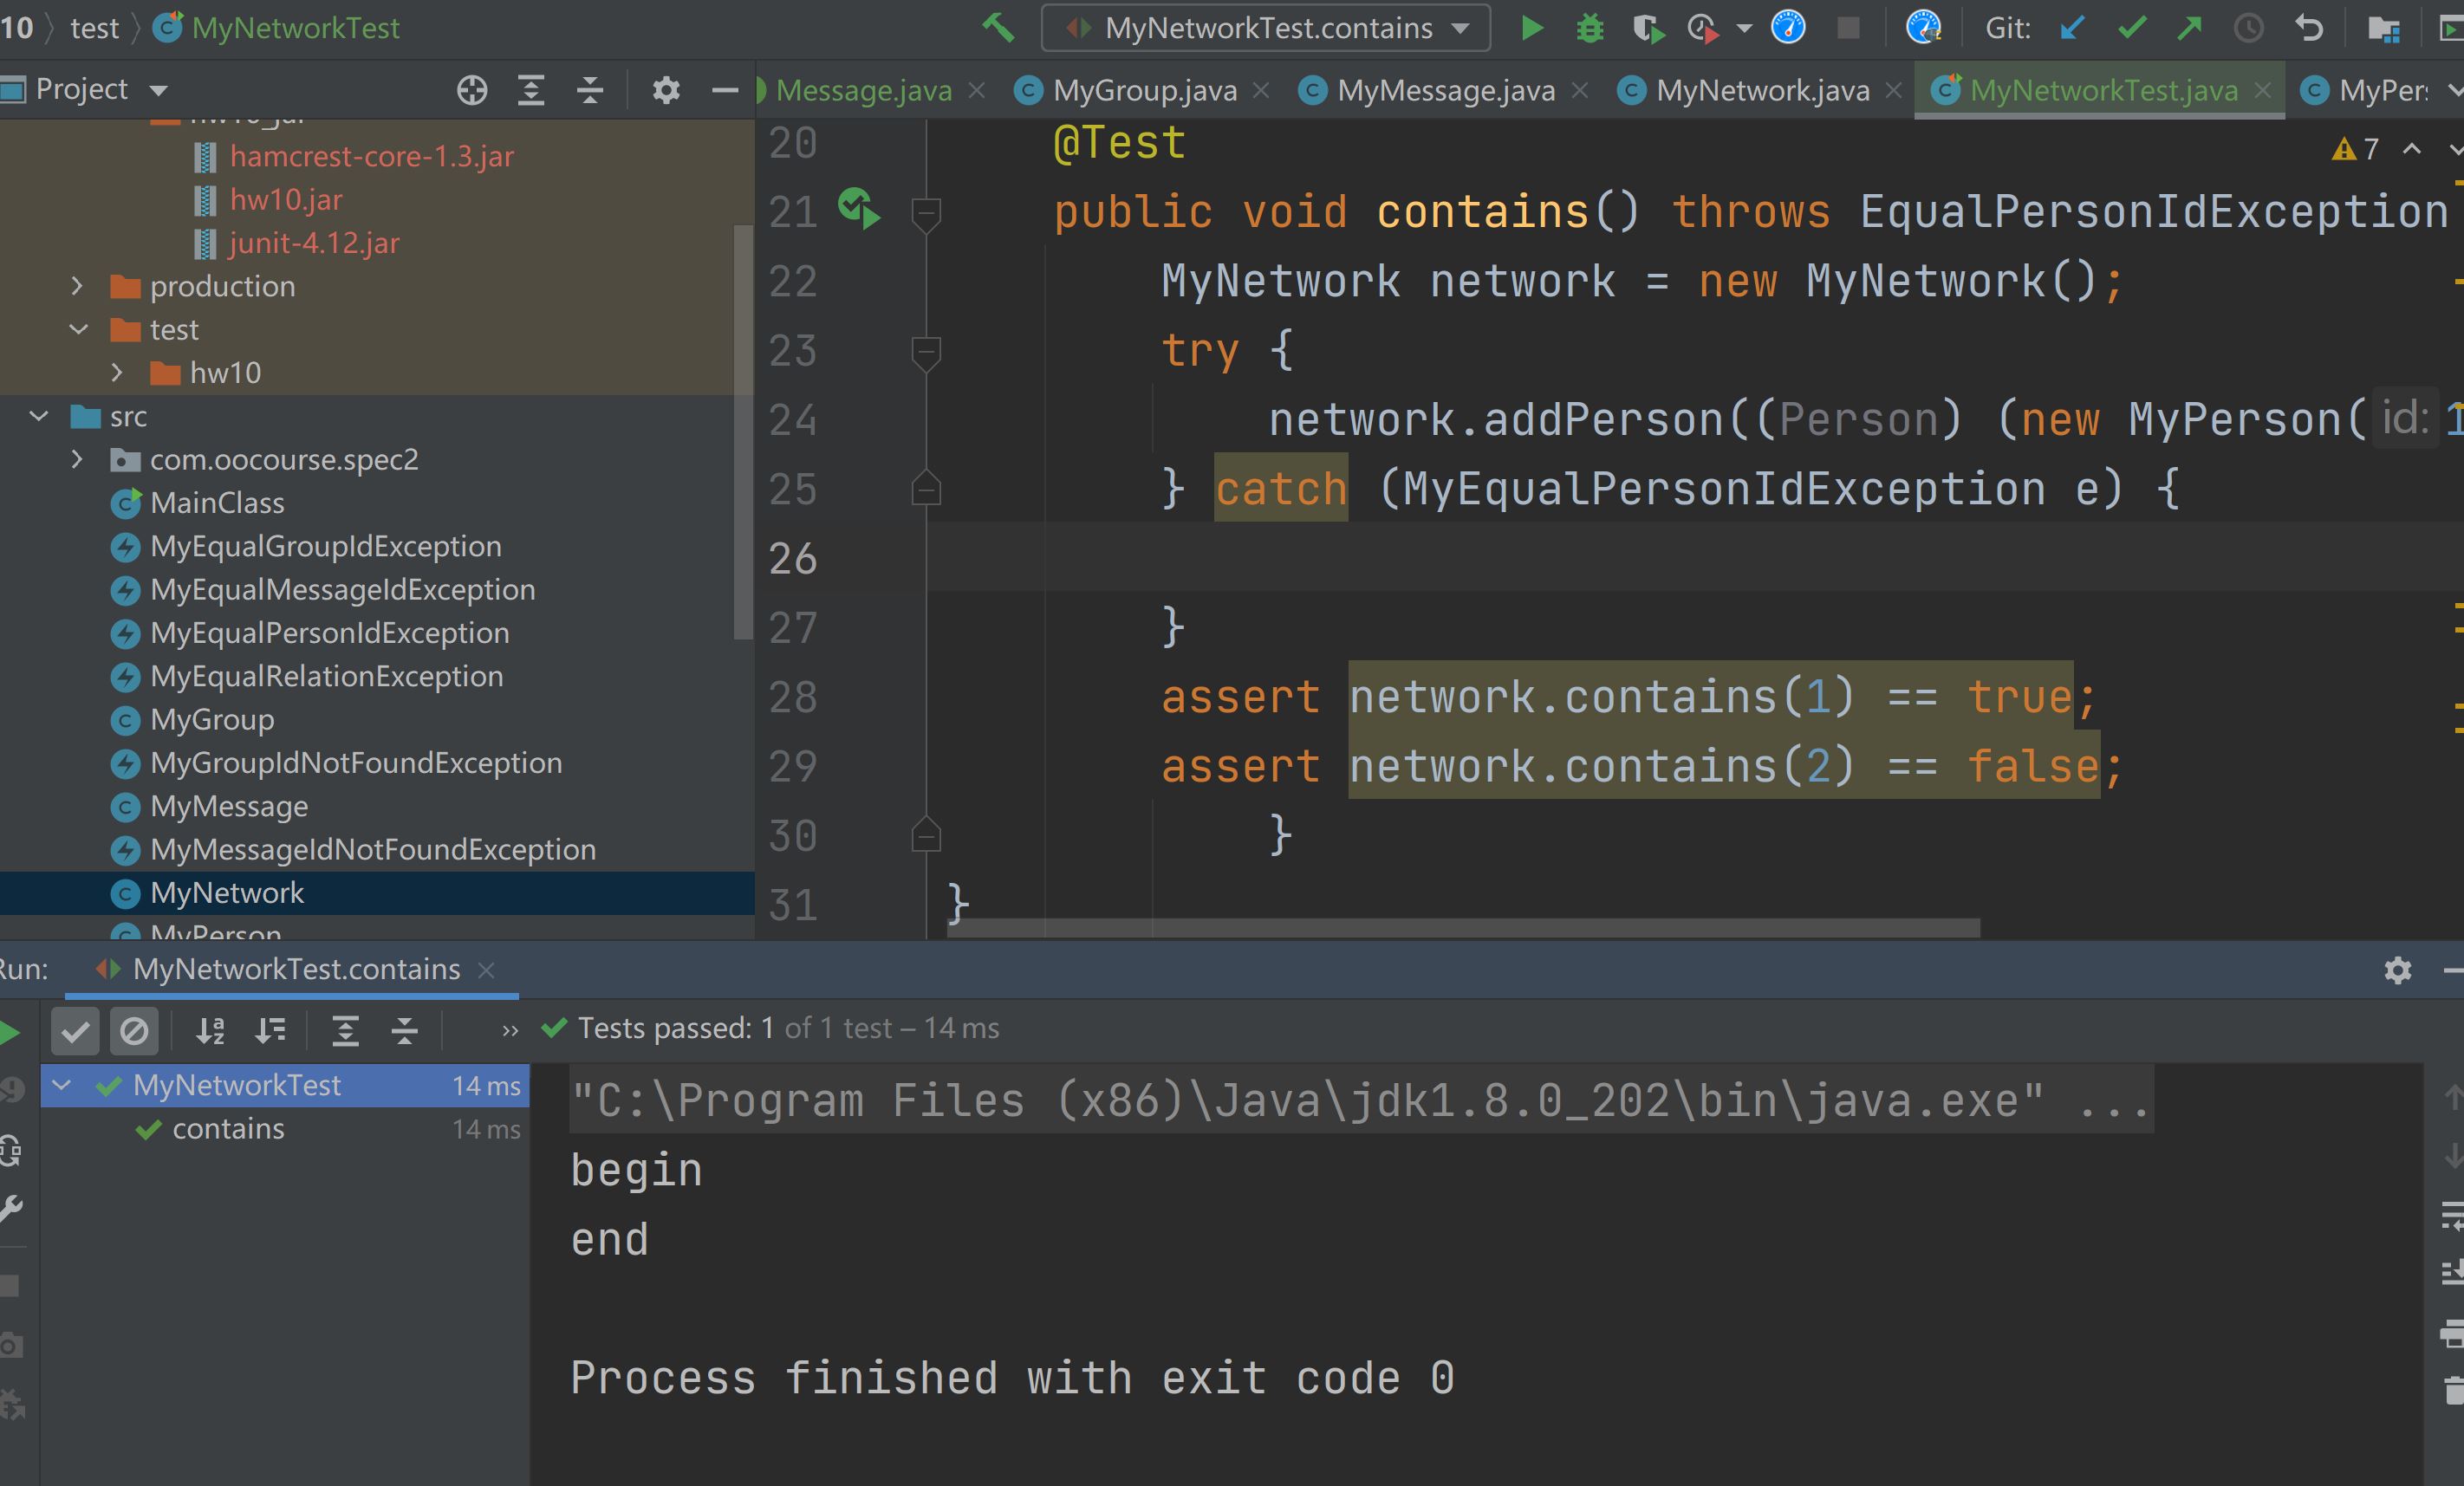Expand the com.oocourse.spec2 package
2464x1486 pixels.
77,459
